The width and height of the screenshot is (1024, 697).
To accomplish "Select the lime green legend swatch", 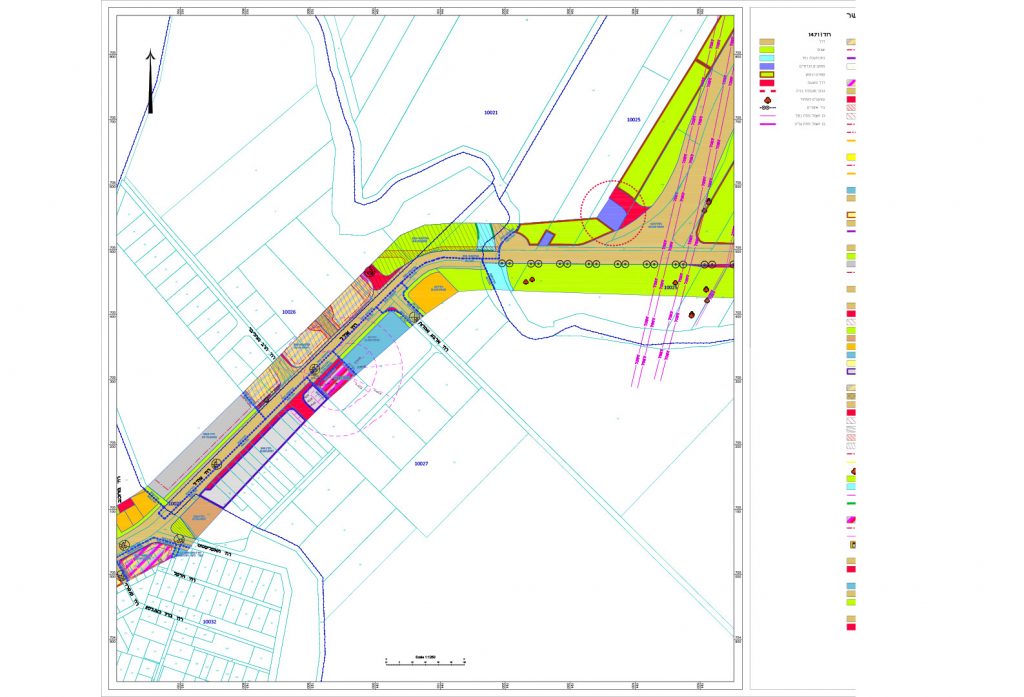I will (768, 49).
